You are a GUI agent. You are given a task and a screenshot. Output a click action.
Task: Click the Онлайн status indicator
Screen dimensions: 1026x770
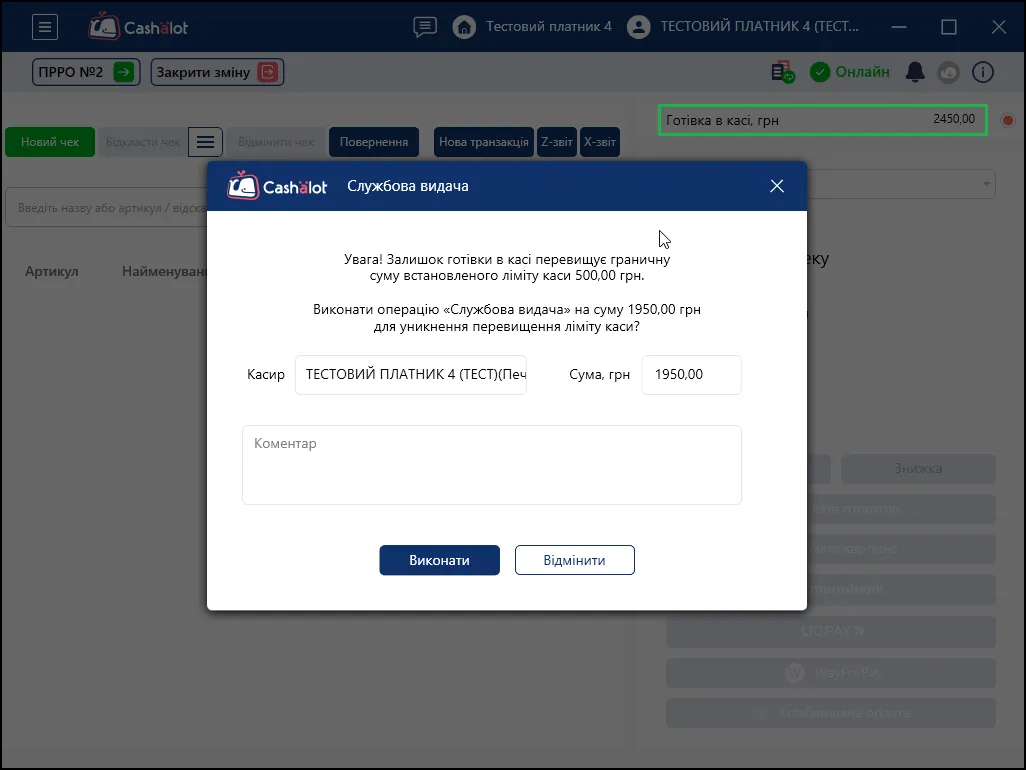(849, 72)
